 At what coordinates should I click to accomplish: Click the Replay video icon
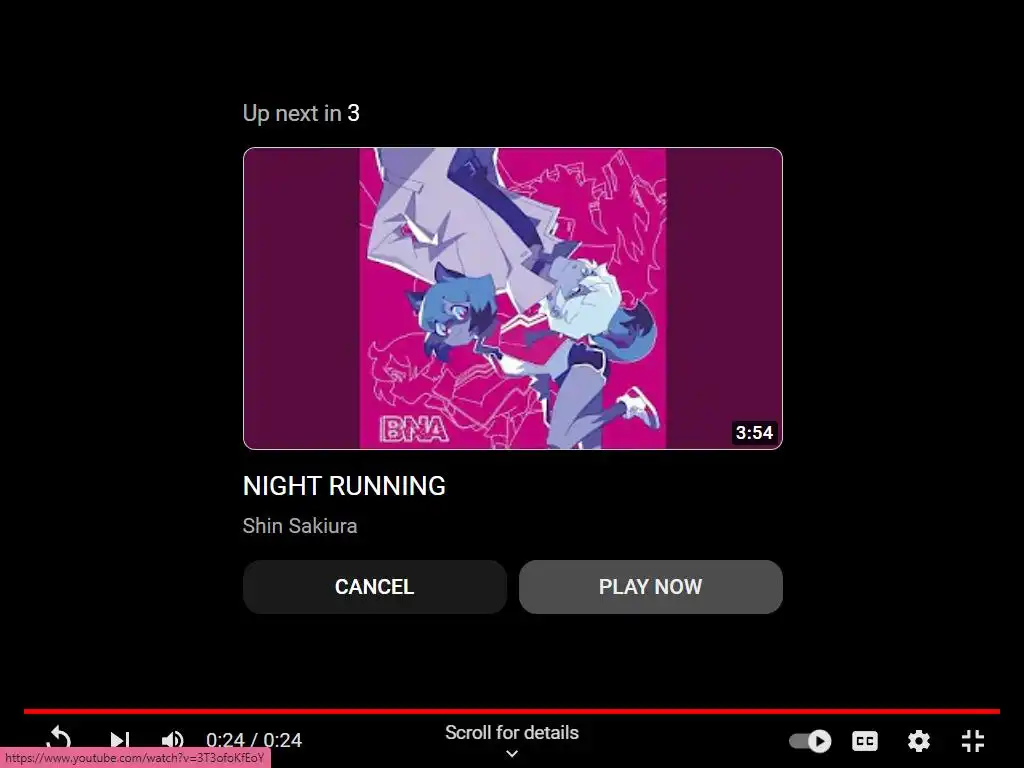tap(59, 738)
